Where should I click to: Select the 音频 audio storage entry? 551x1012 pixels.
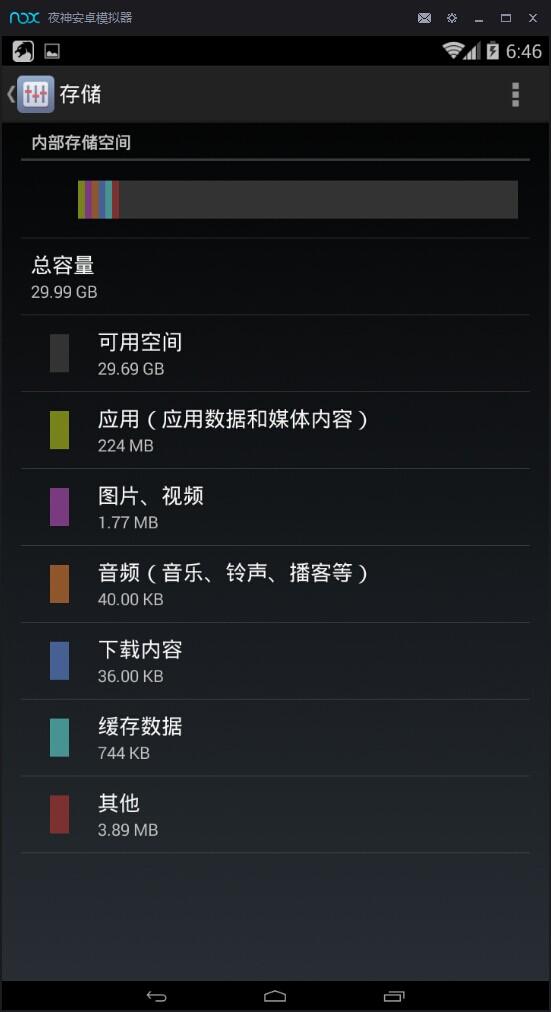276,584
